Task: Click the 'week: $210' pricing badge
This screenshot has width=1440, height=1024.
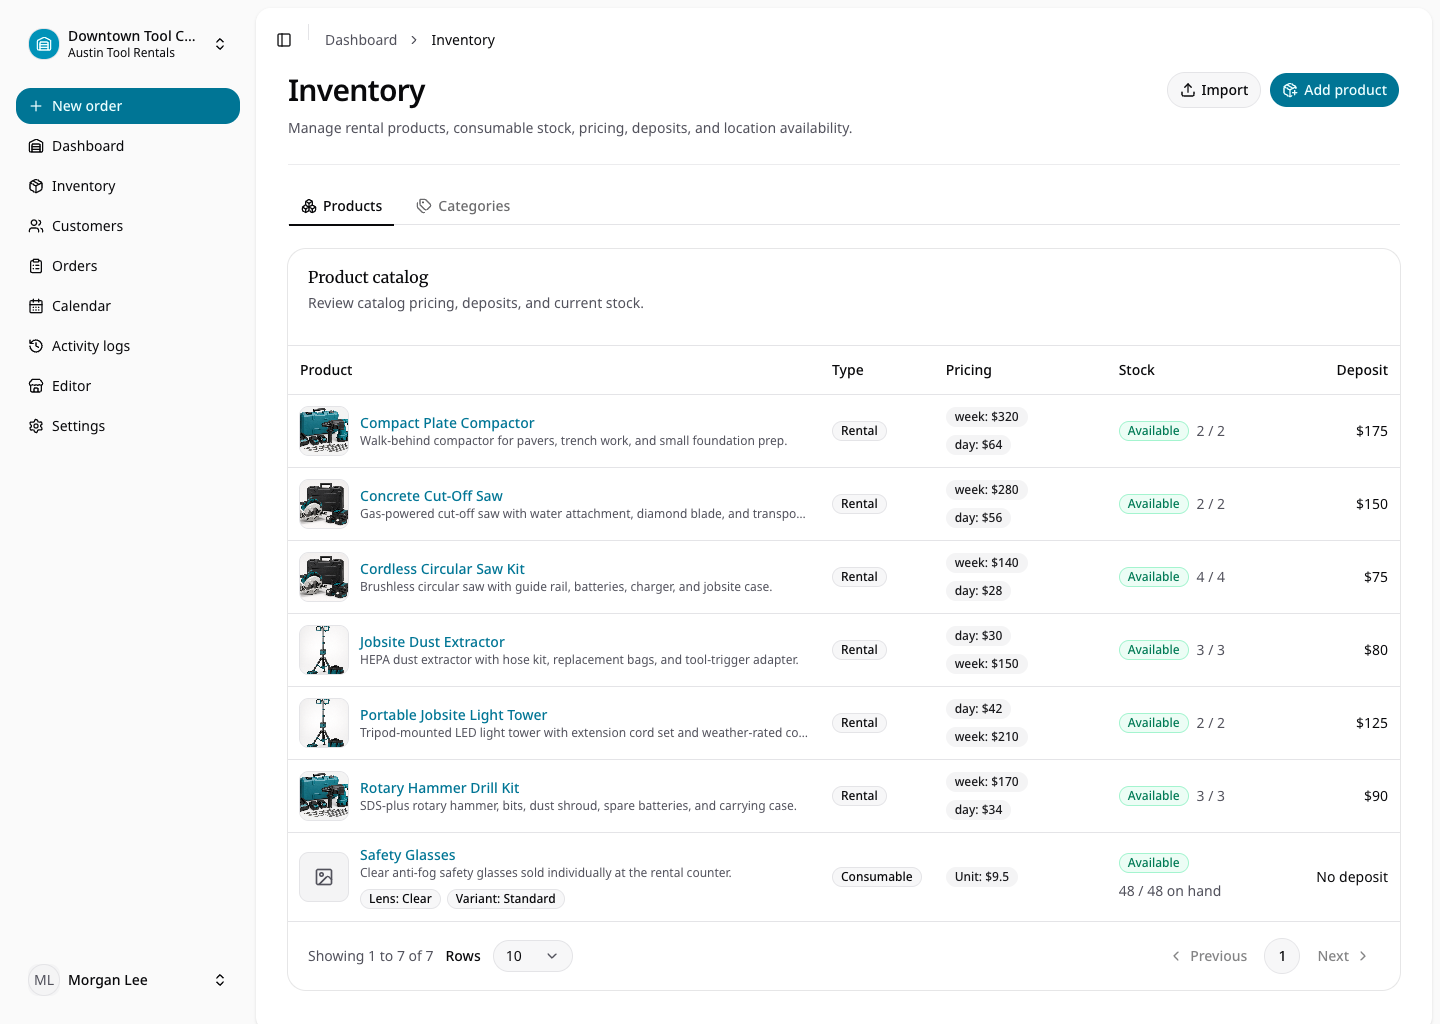Action: point(986,737)
